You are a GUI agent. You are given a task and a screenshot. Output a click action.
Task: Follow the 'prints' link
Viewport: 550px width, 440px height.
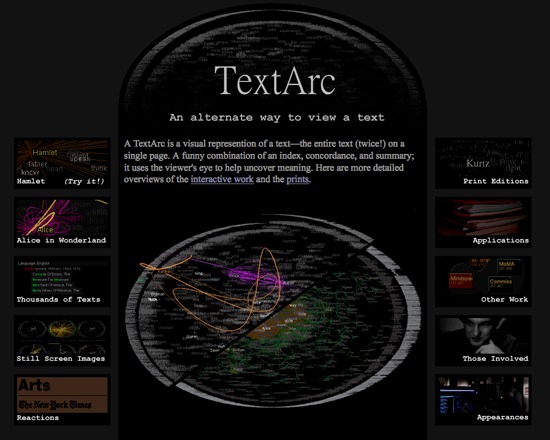click(297, 179)
